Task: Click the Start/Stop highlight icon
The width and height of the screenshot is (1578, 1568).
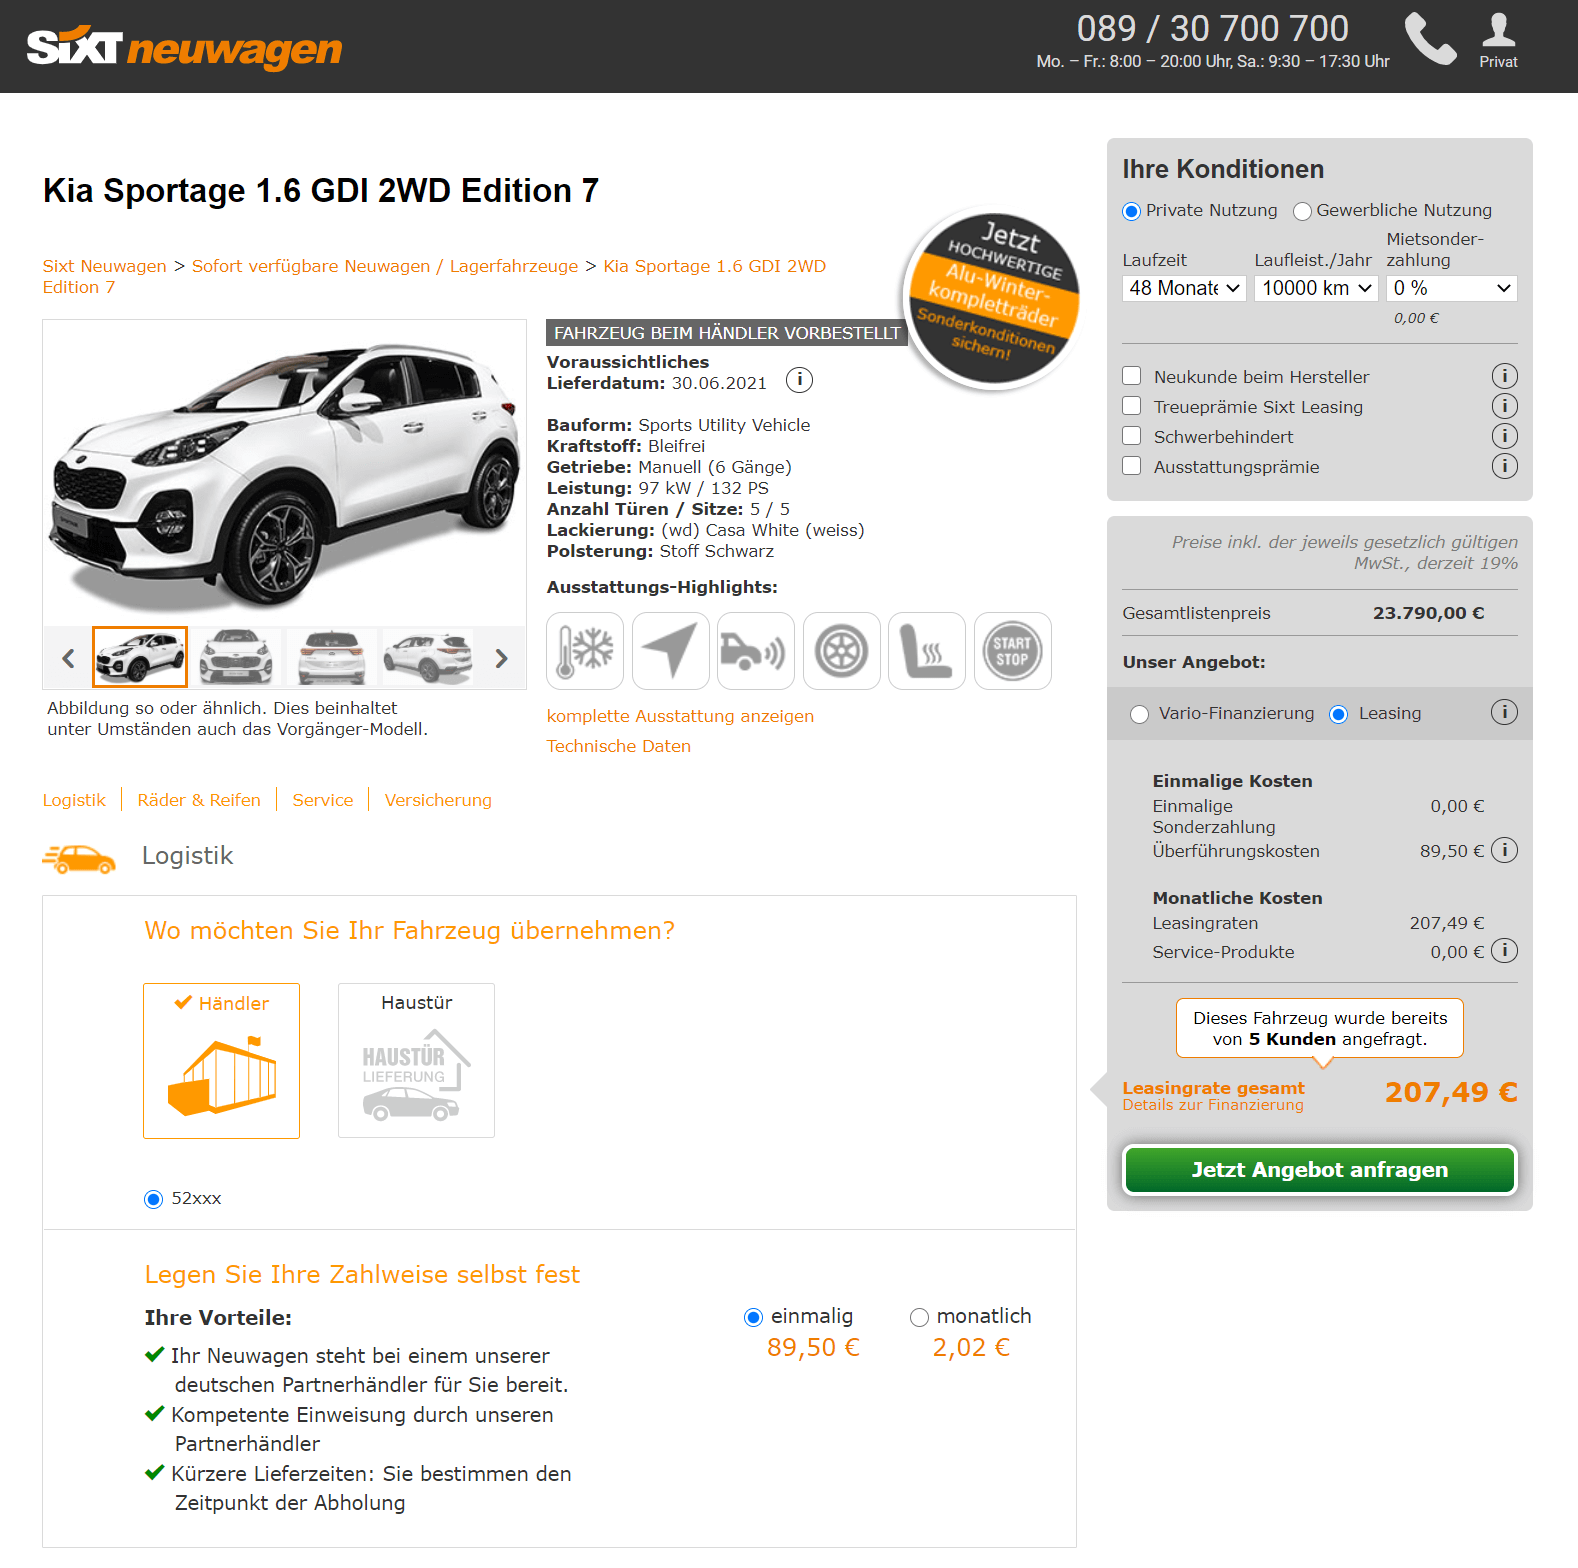Action: (x=1013, y=651)
